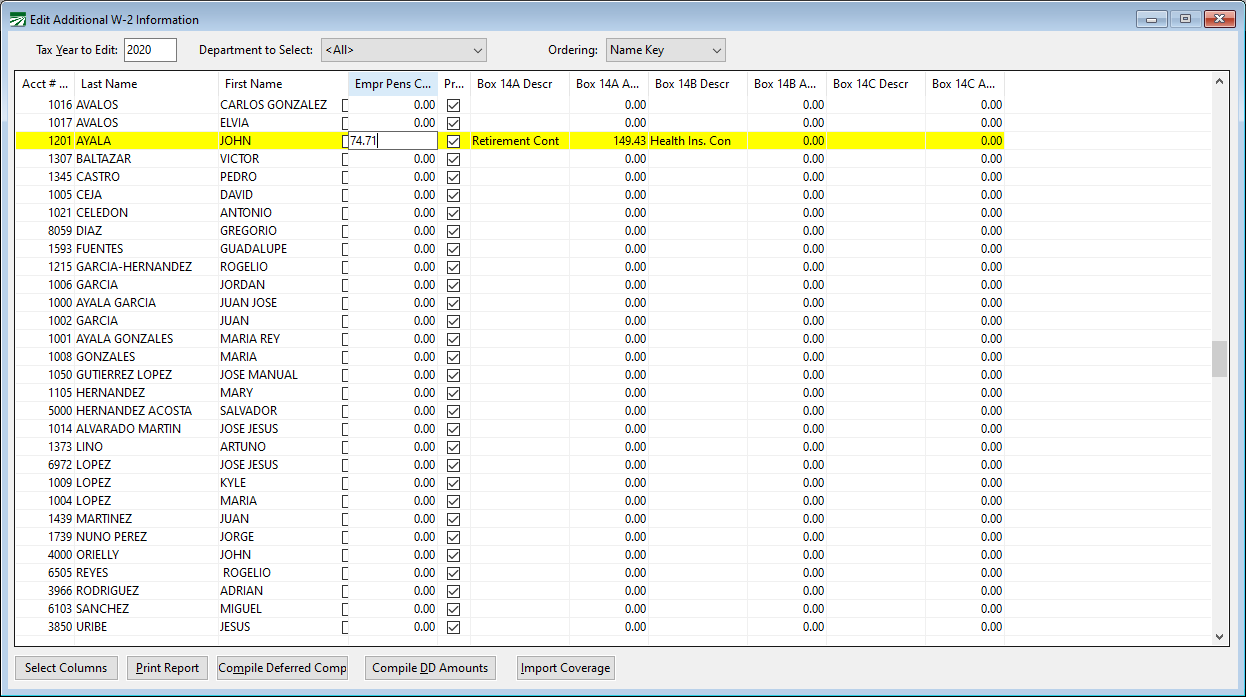This screenshot has width=1246, height=697.
Task: Expand the Ordering Name Key dropdown
Action: click(x=666, y=50)
